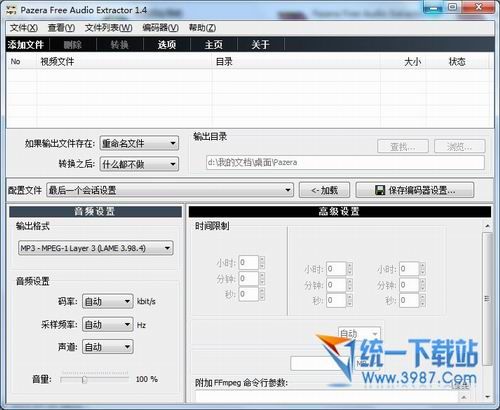Expand the 如果输出文件存在 dropdown

click(139, 144)
